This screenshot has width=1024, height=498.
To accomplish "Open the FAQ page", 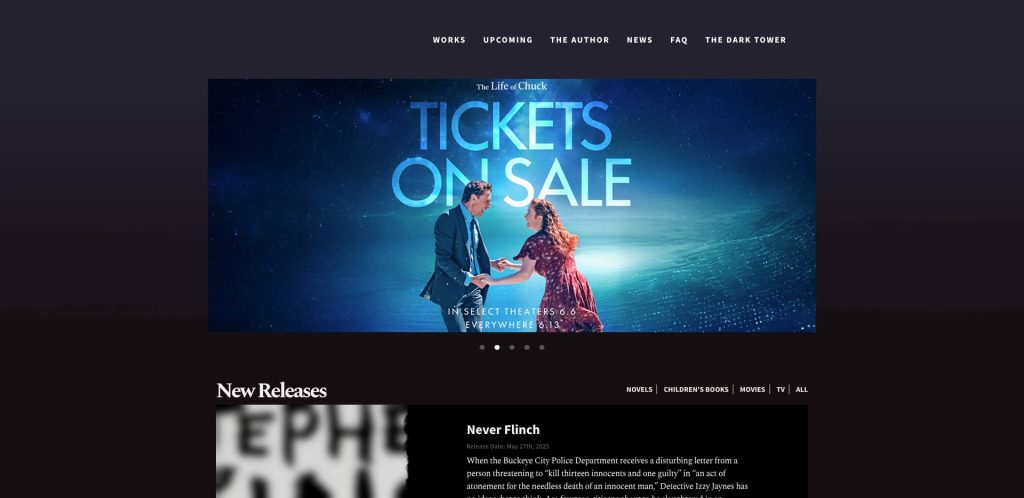I will pyautogui.click(x=679, y=40).
